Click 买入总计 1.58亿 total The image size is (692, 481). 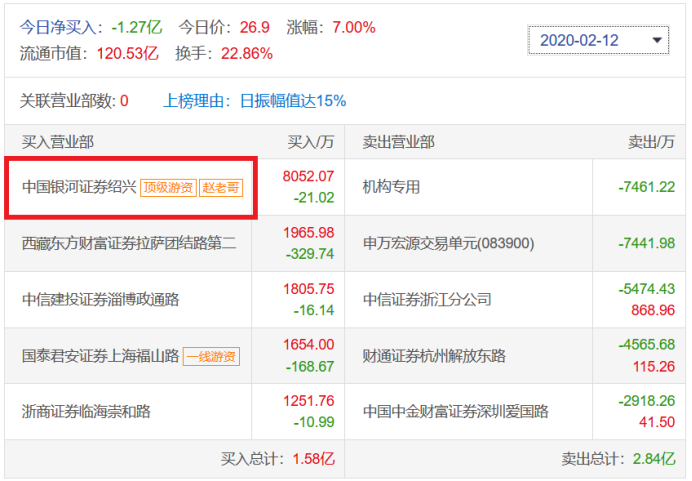278,459
